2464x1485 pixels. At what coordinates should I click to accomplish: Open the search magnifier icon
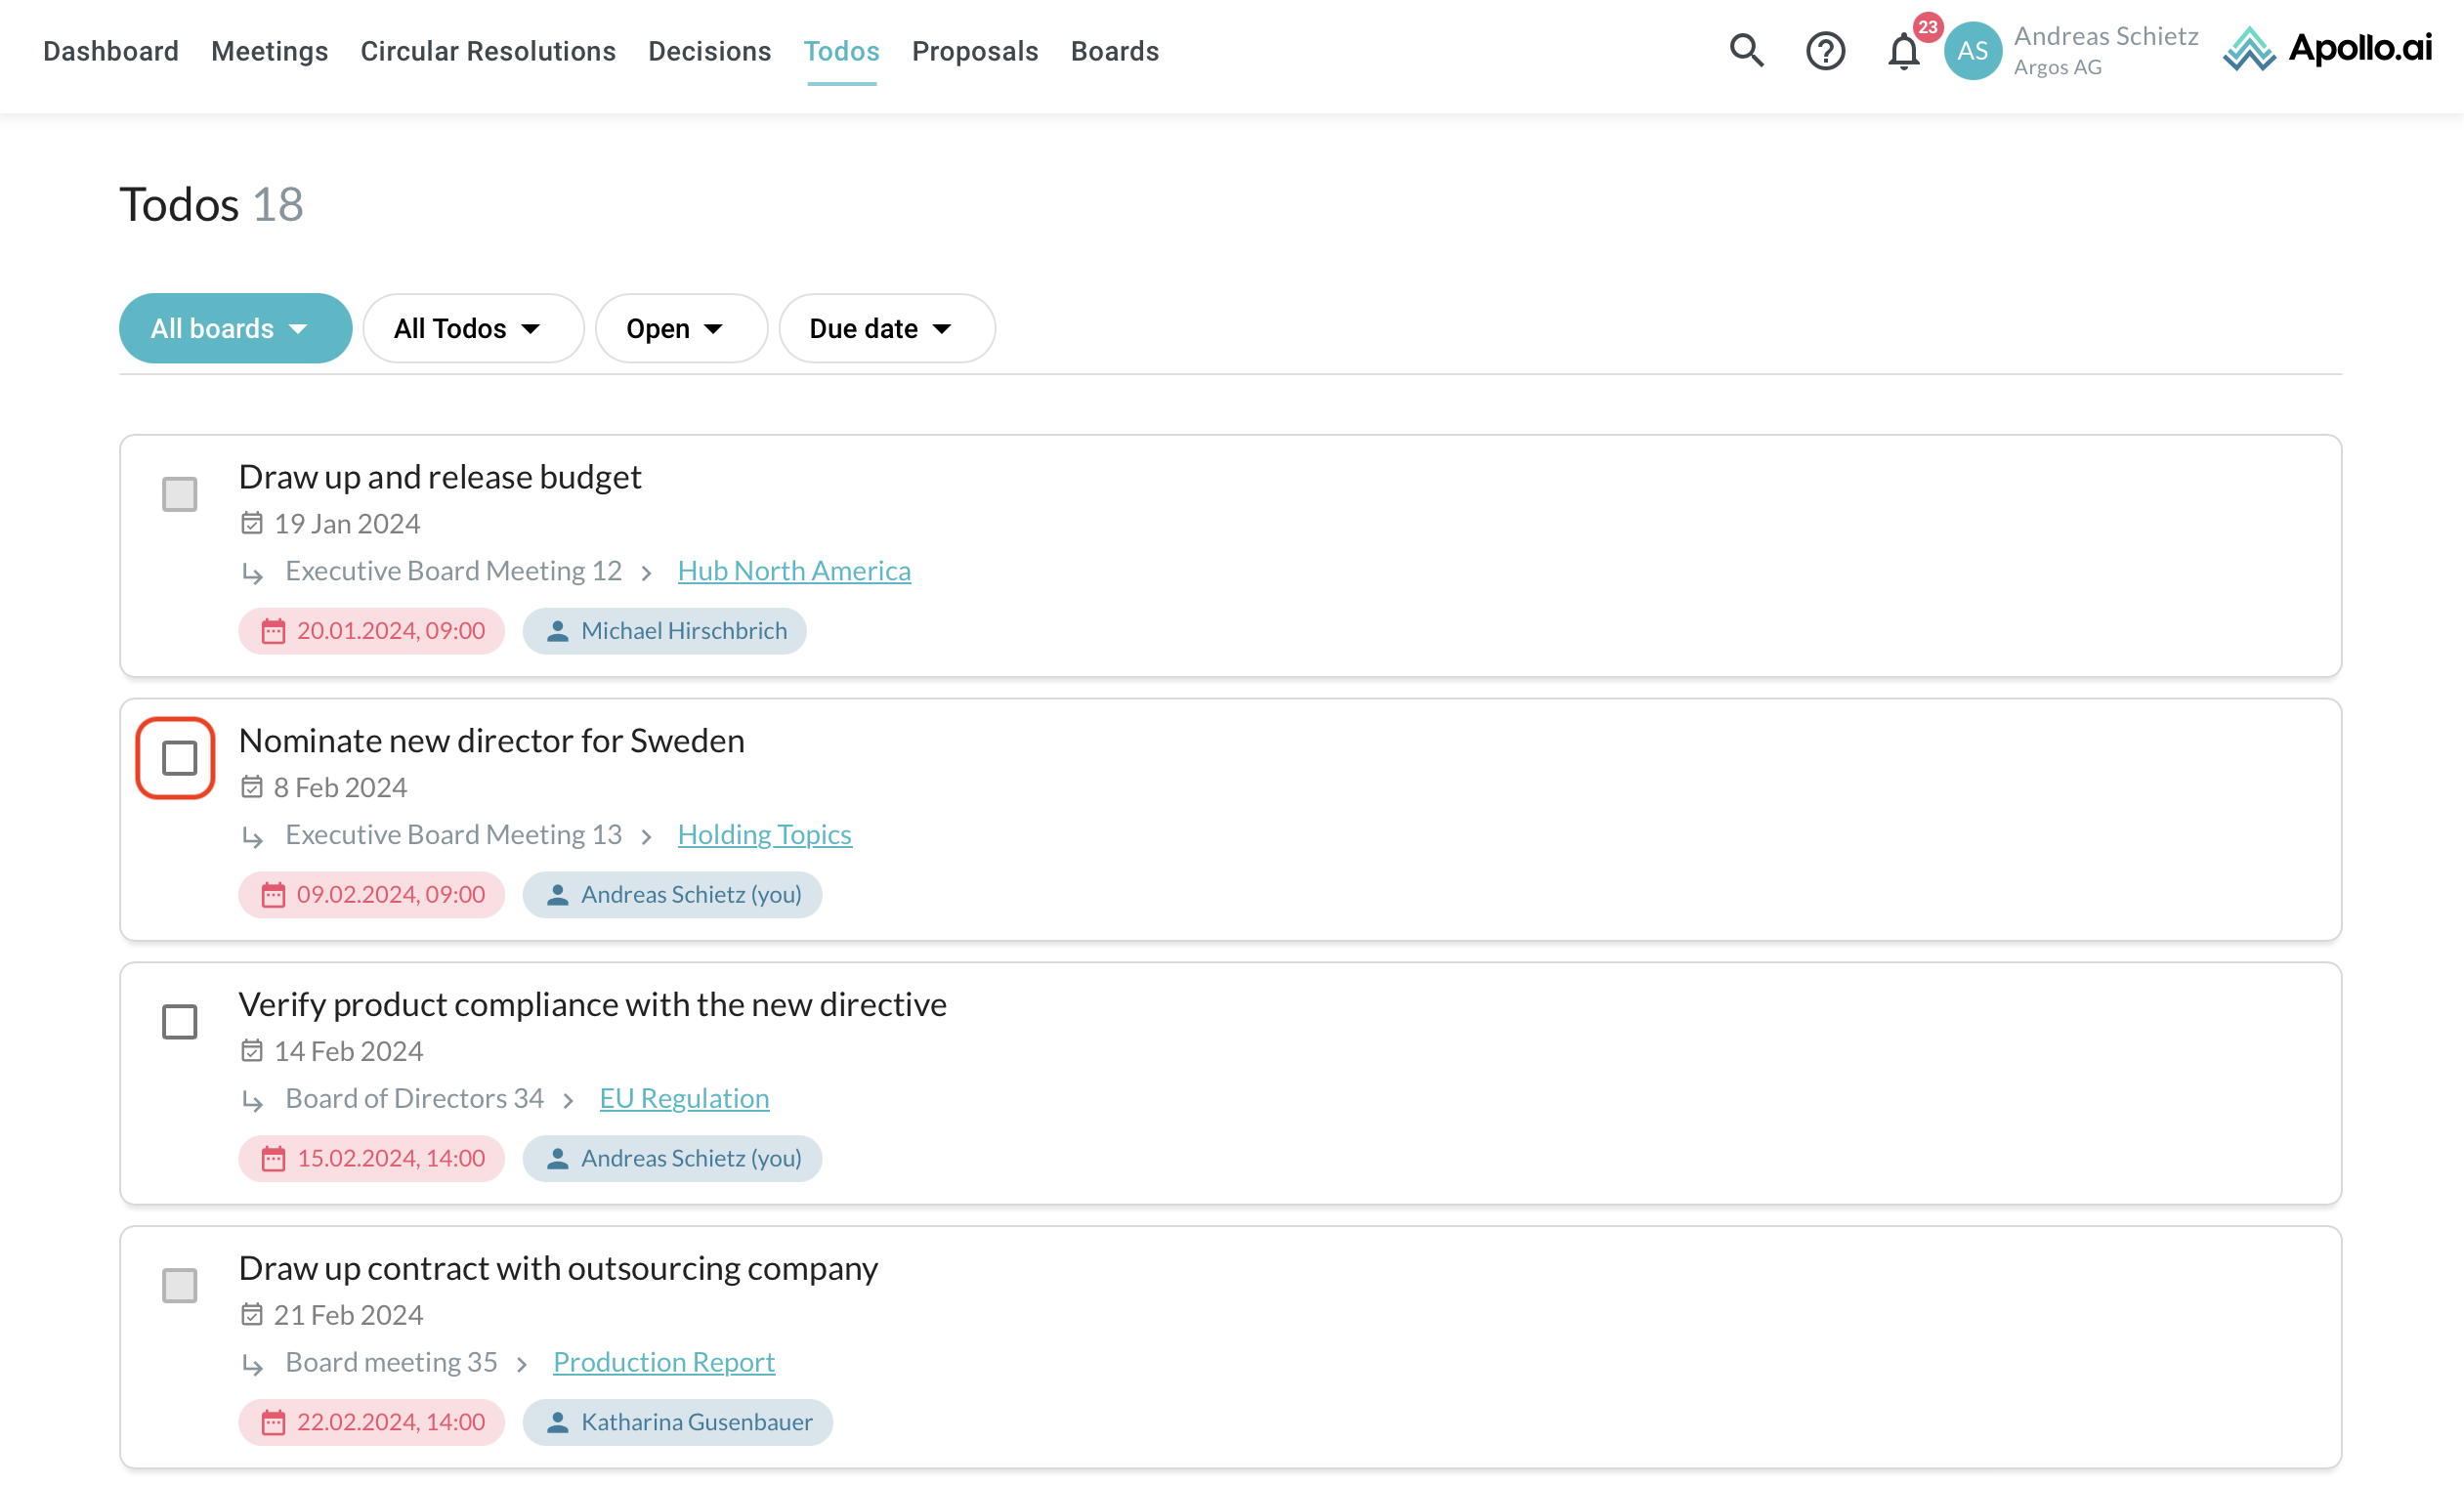pyautogui.click(x=1746, y=50)
